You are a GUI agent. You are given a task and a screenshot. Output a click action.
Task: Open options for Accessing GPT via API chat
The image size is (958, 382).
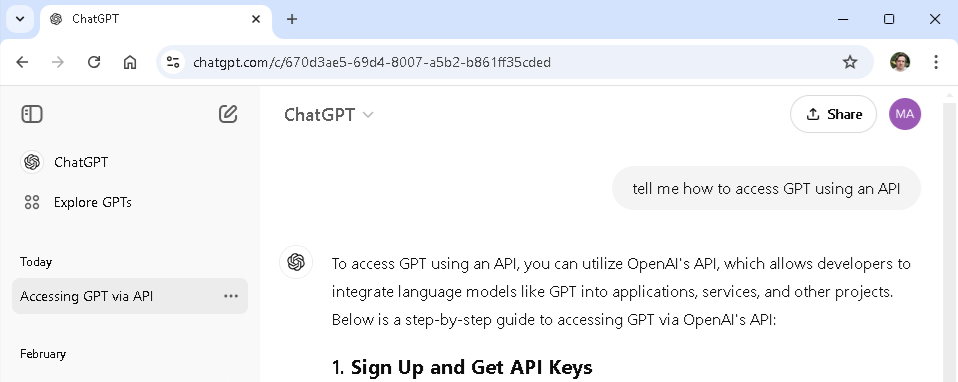[231, 296]
